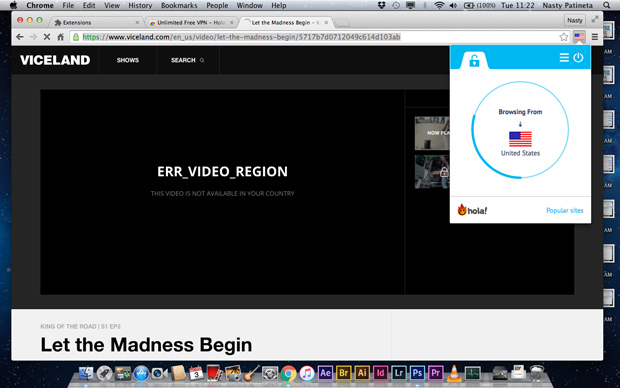Screen dimensions: 620x388
Task: Open the History menu
Action: [x=140, y=5]
